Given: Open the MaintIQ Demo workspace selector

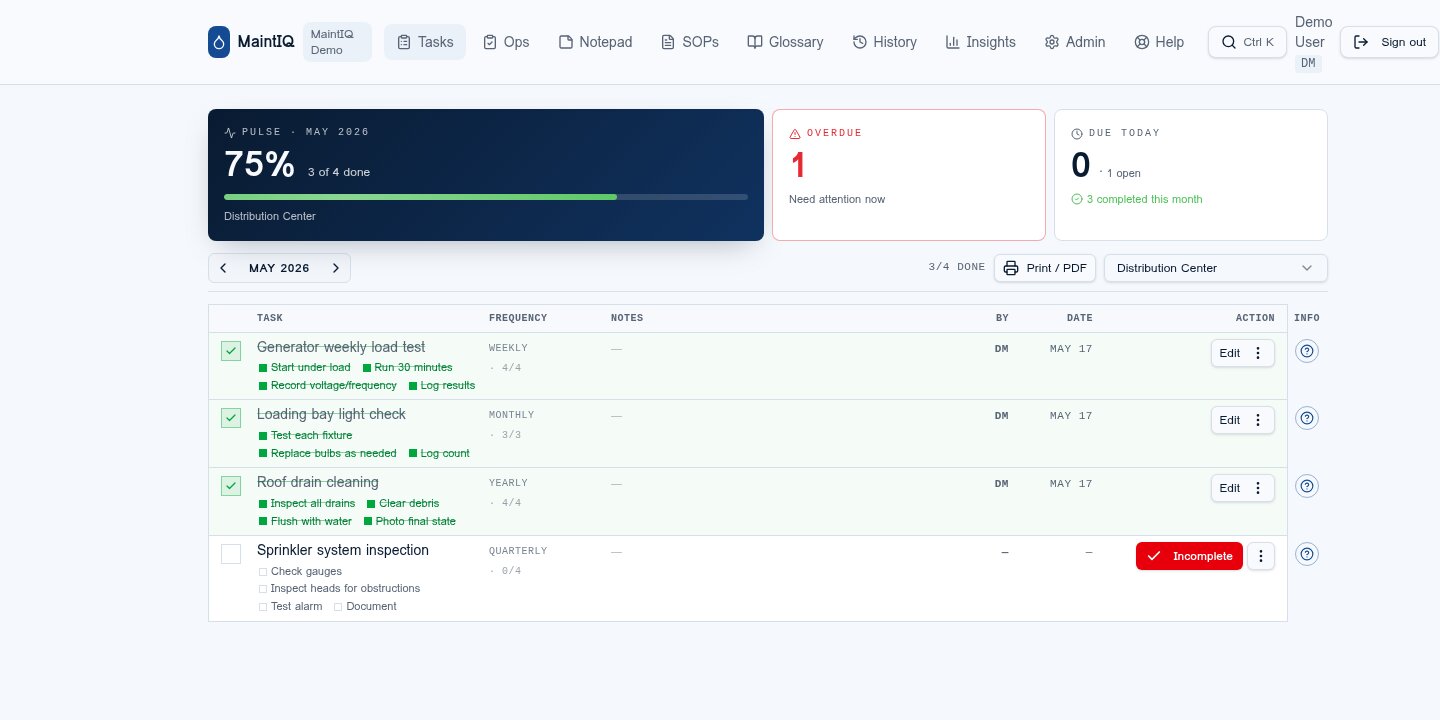Looking at the screenshot, I should tap(337, 42).
